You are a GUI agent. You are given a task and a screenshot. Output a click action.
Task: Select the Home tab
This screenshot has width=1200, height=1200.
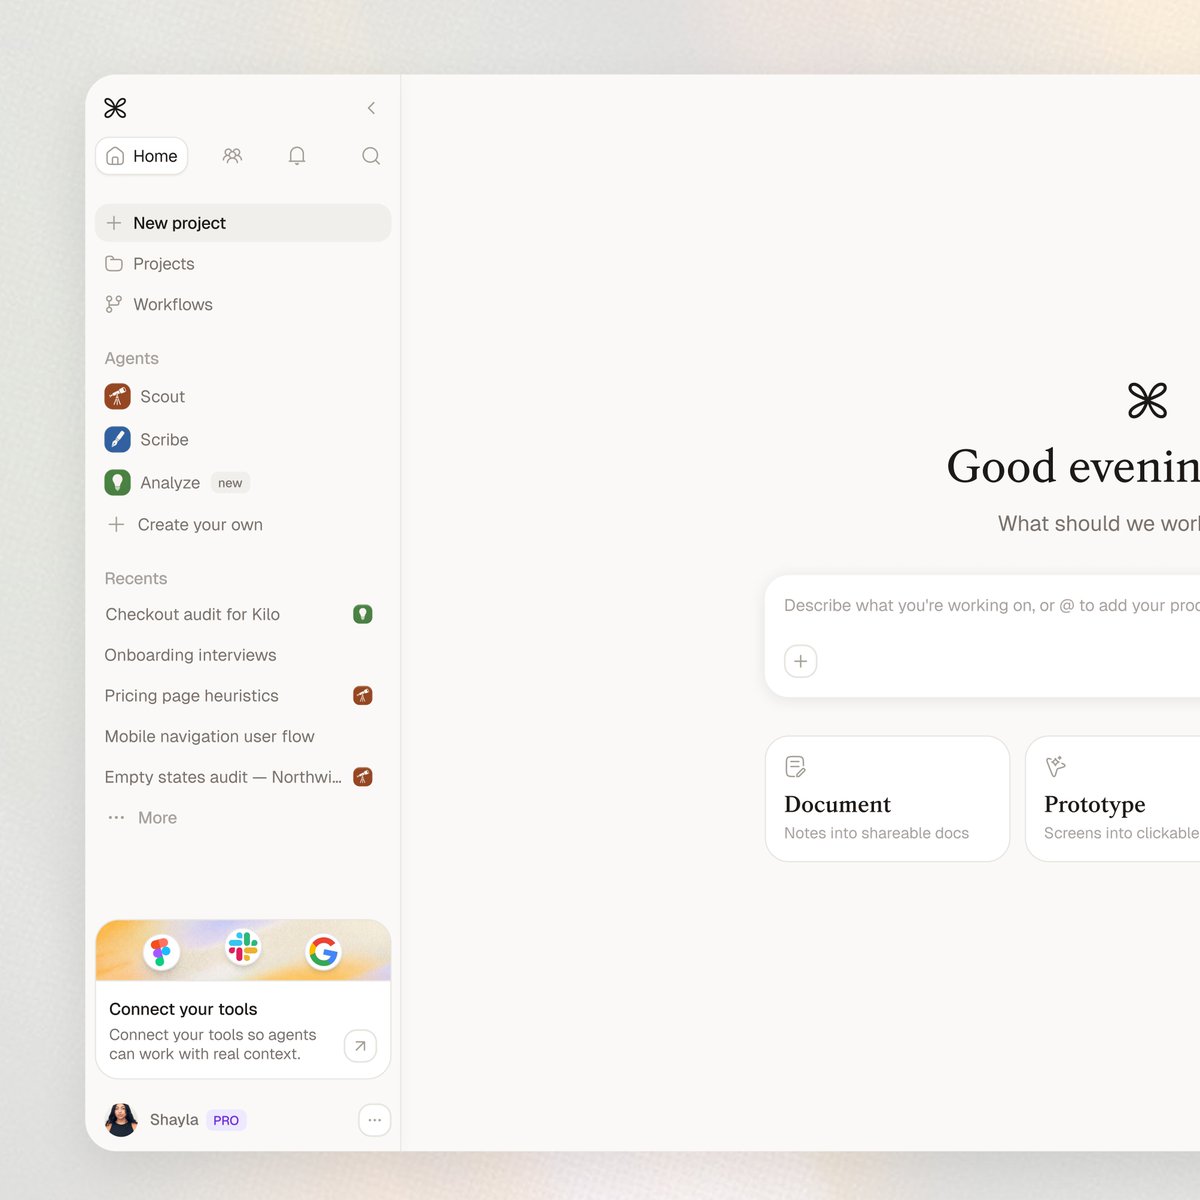tap(142, 156)
